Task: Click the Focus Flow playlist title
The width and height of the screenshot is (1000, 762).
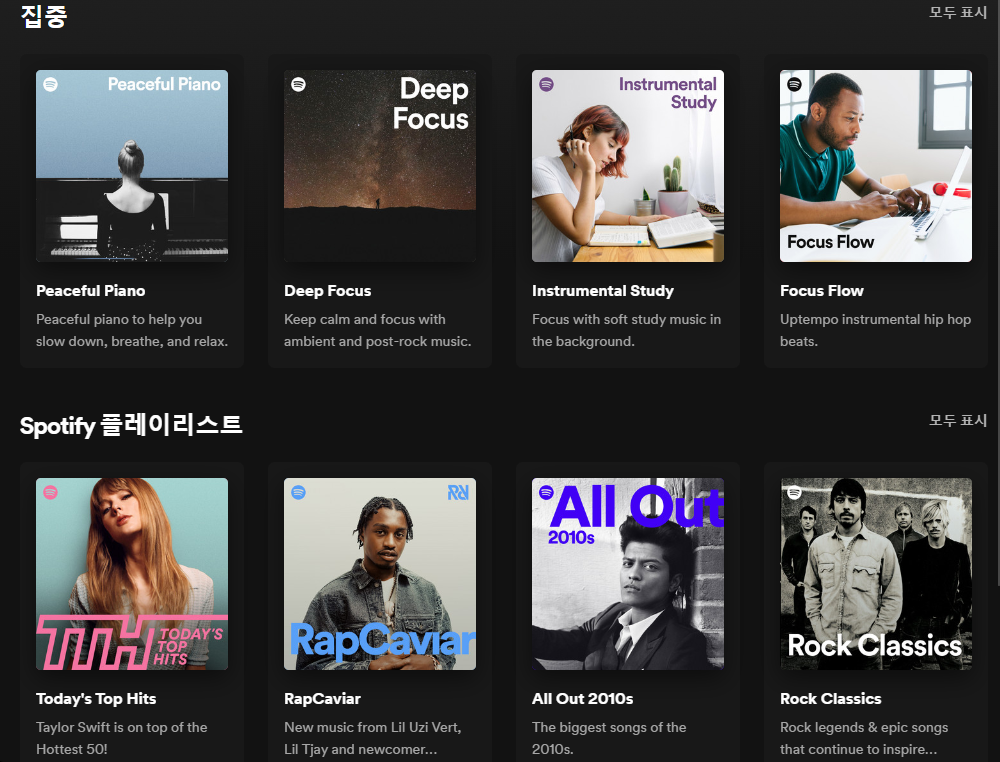Action: click(x=821, y=291)
